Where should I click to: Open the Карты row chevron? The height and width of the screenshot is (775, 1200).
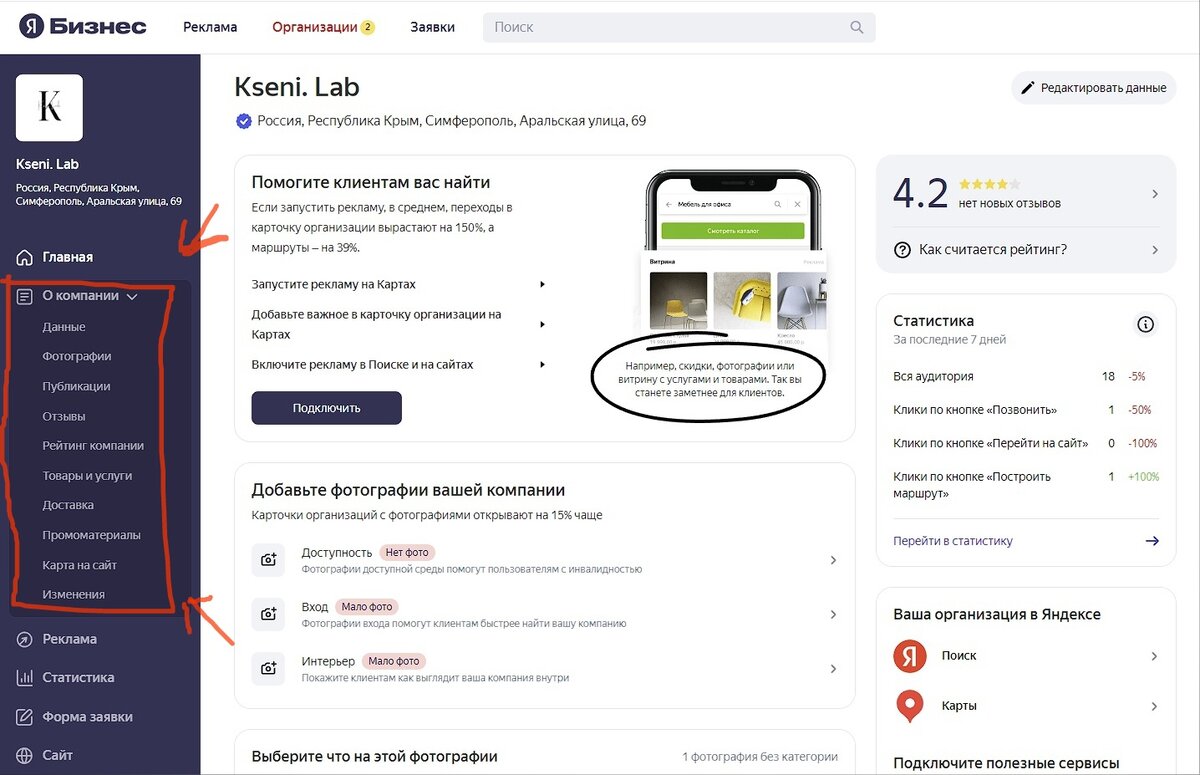[1154, 706]
